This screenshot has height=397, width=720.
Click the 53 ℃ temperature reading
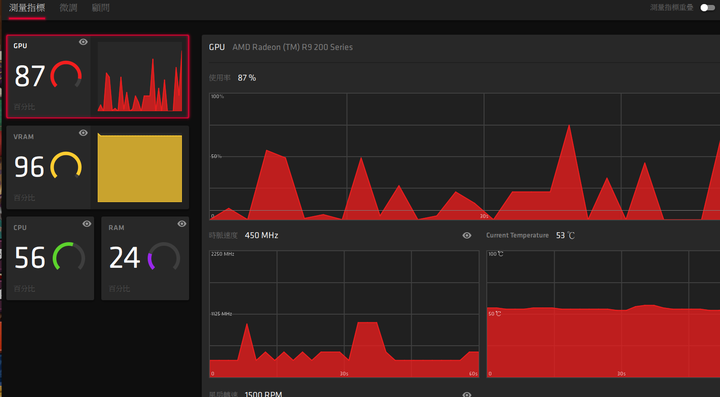tap(565, 235)
